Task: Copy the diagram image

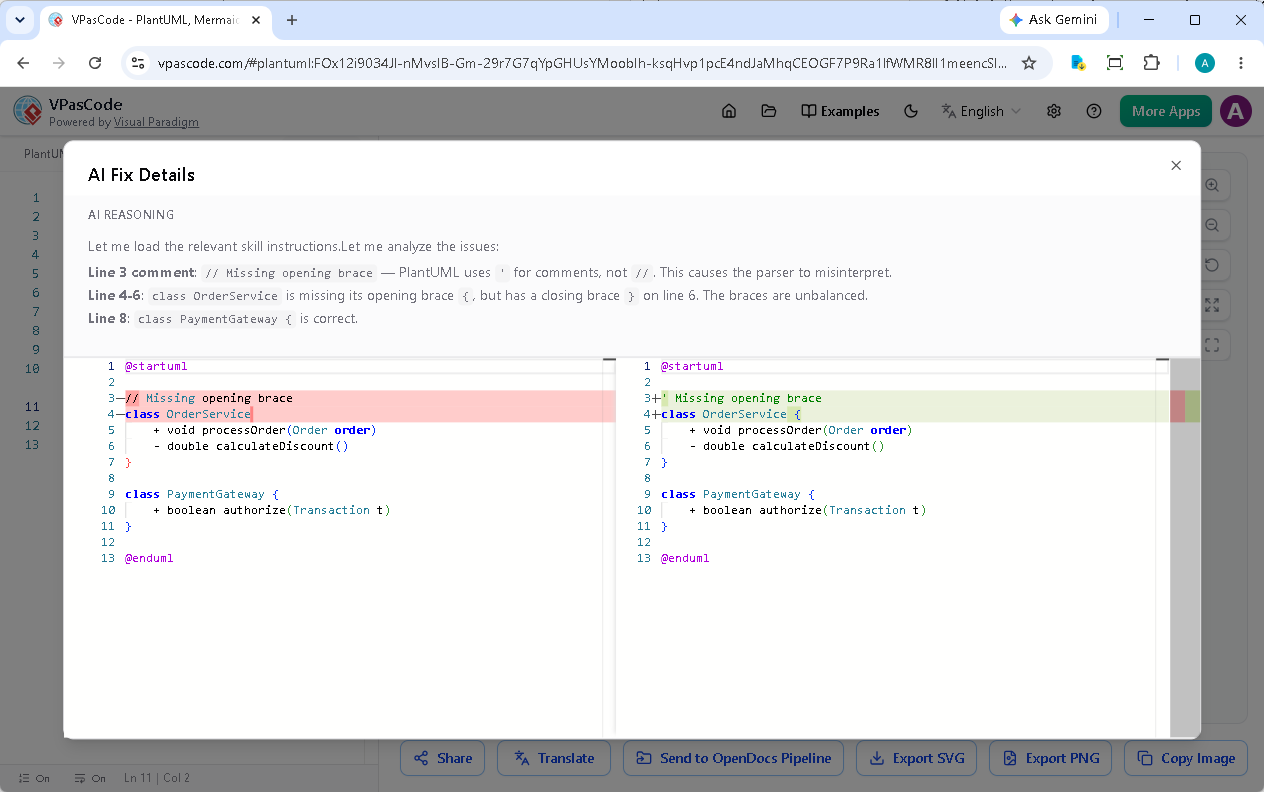Action: pos(1186,758)
